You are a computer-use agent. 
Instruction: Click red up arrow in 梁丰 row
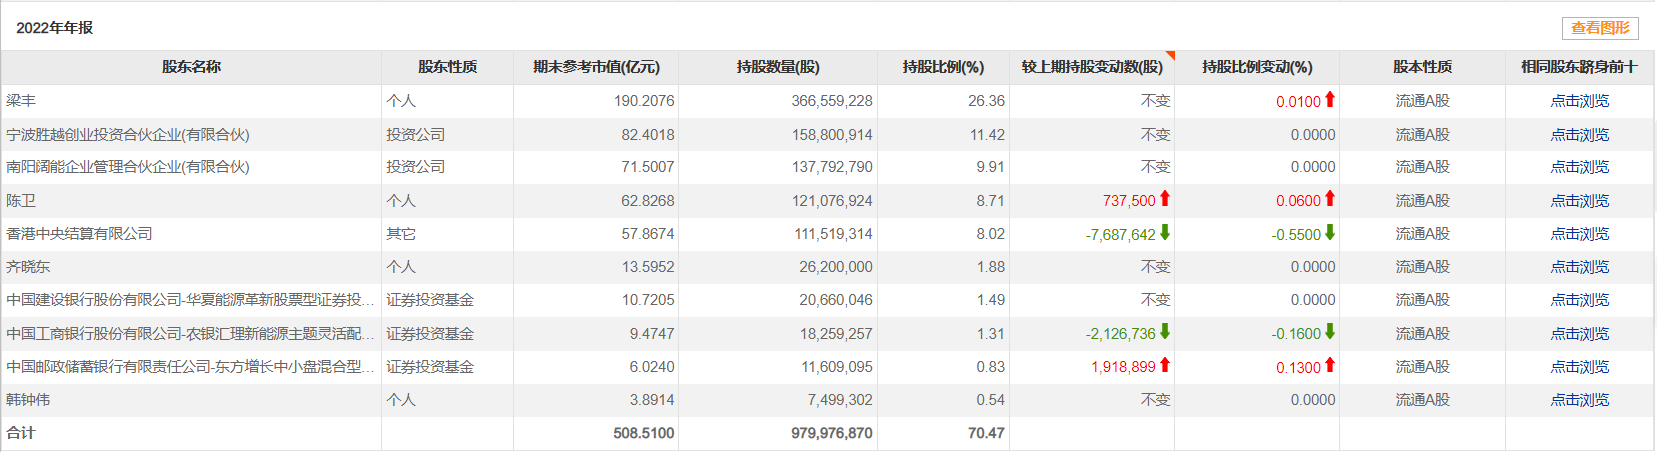pos(1330,100)
